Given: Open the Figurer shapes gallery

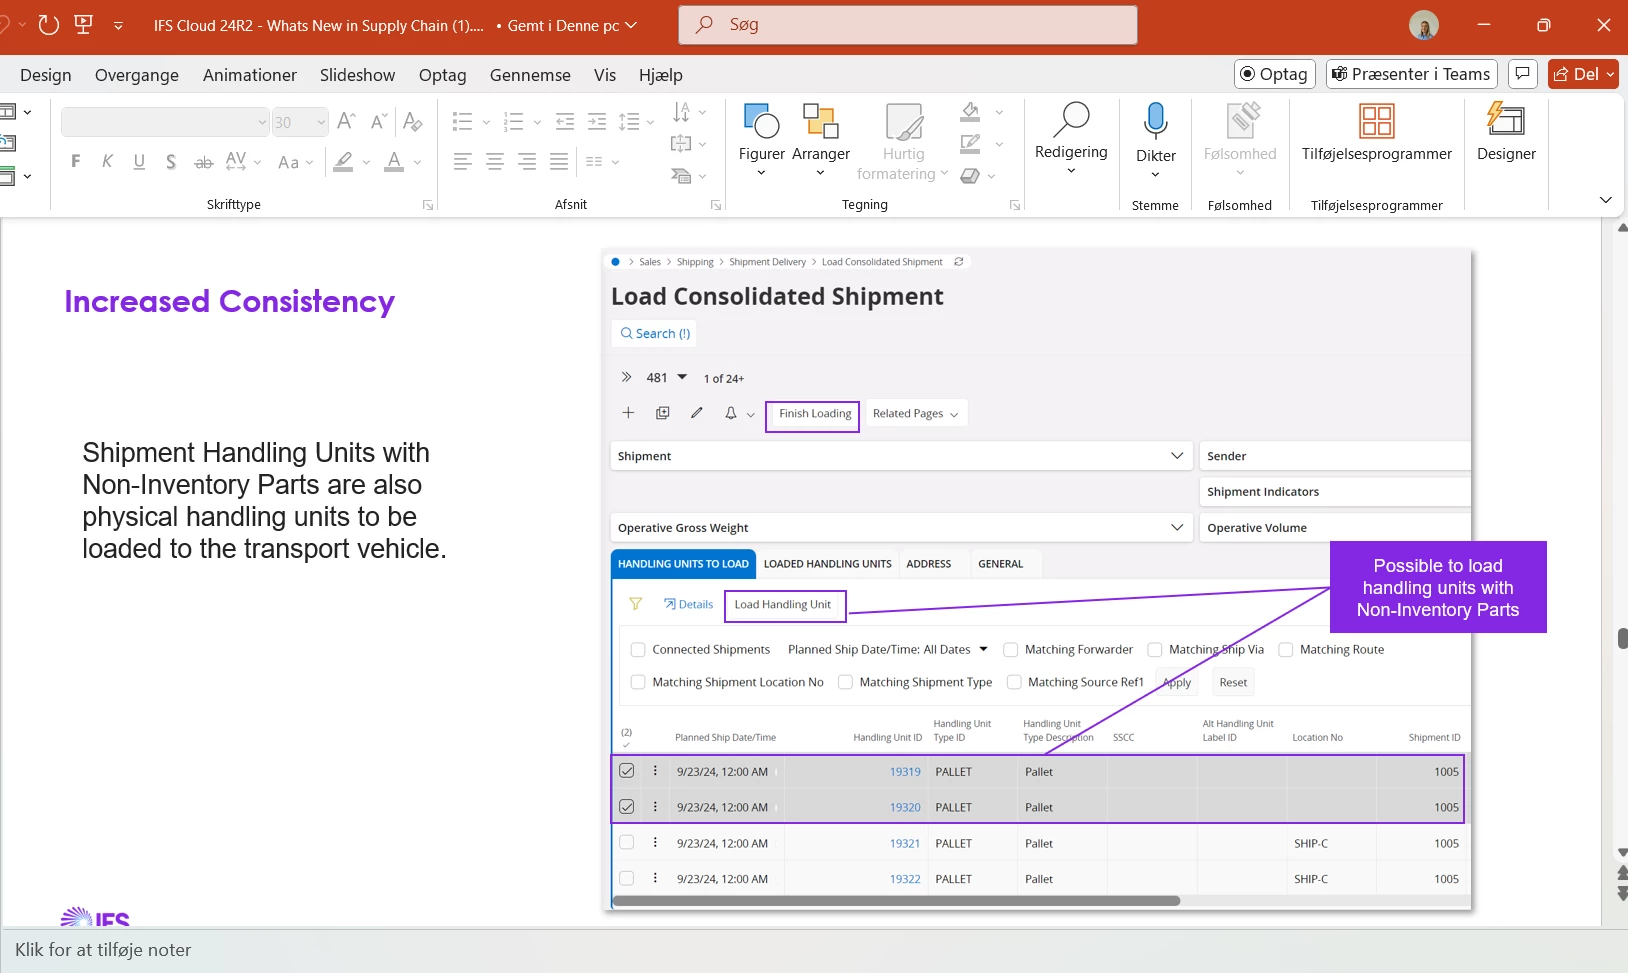Looking at the screenshot, I should click(762, 140).
